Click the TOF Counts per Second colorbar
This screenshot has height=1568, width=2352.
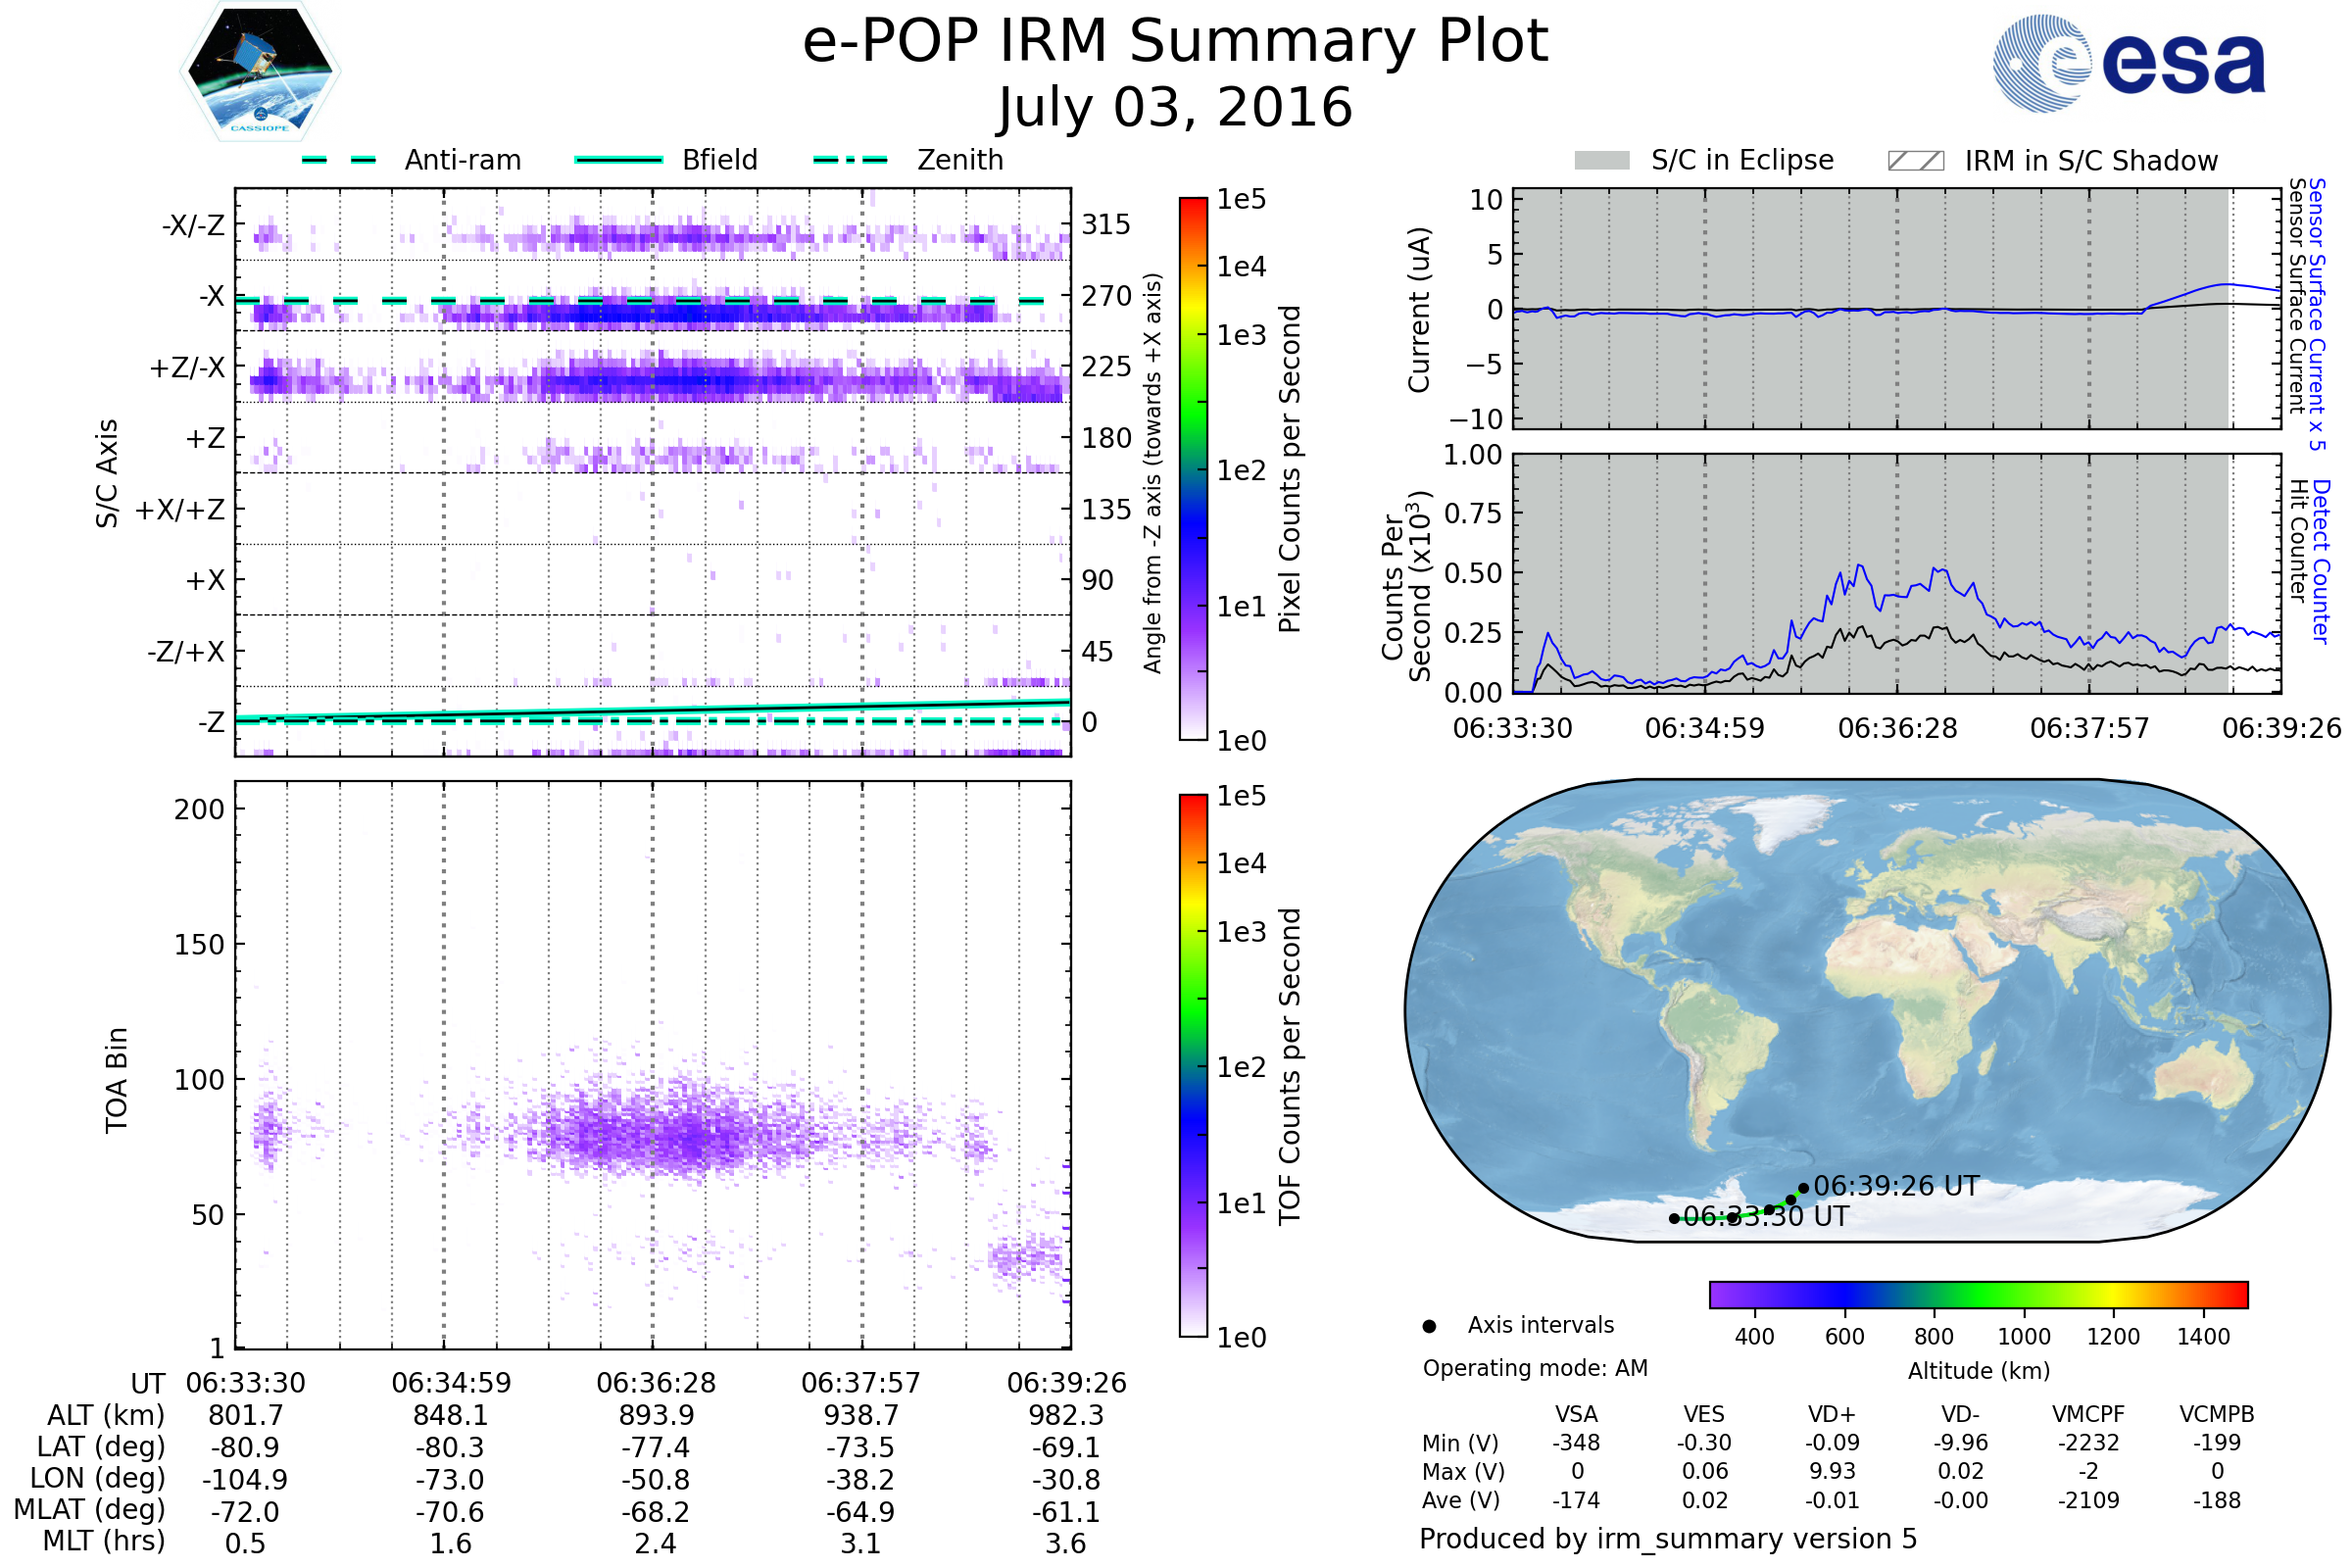tap(1193, 1065)
